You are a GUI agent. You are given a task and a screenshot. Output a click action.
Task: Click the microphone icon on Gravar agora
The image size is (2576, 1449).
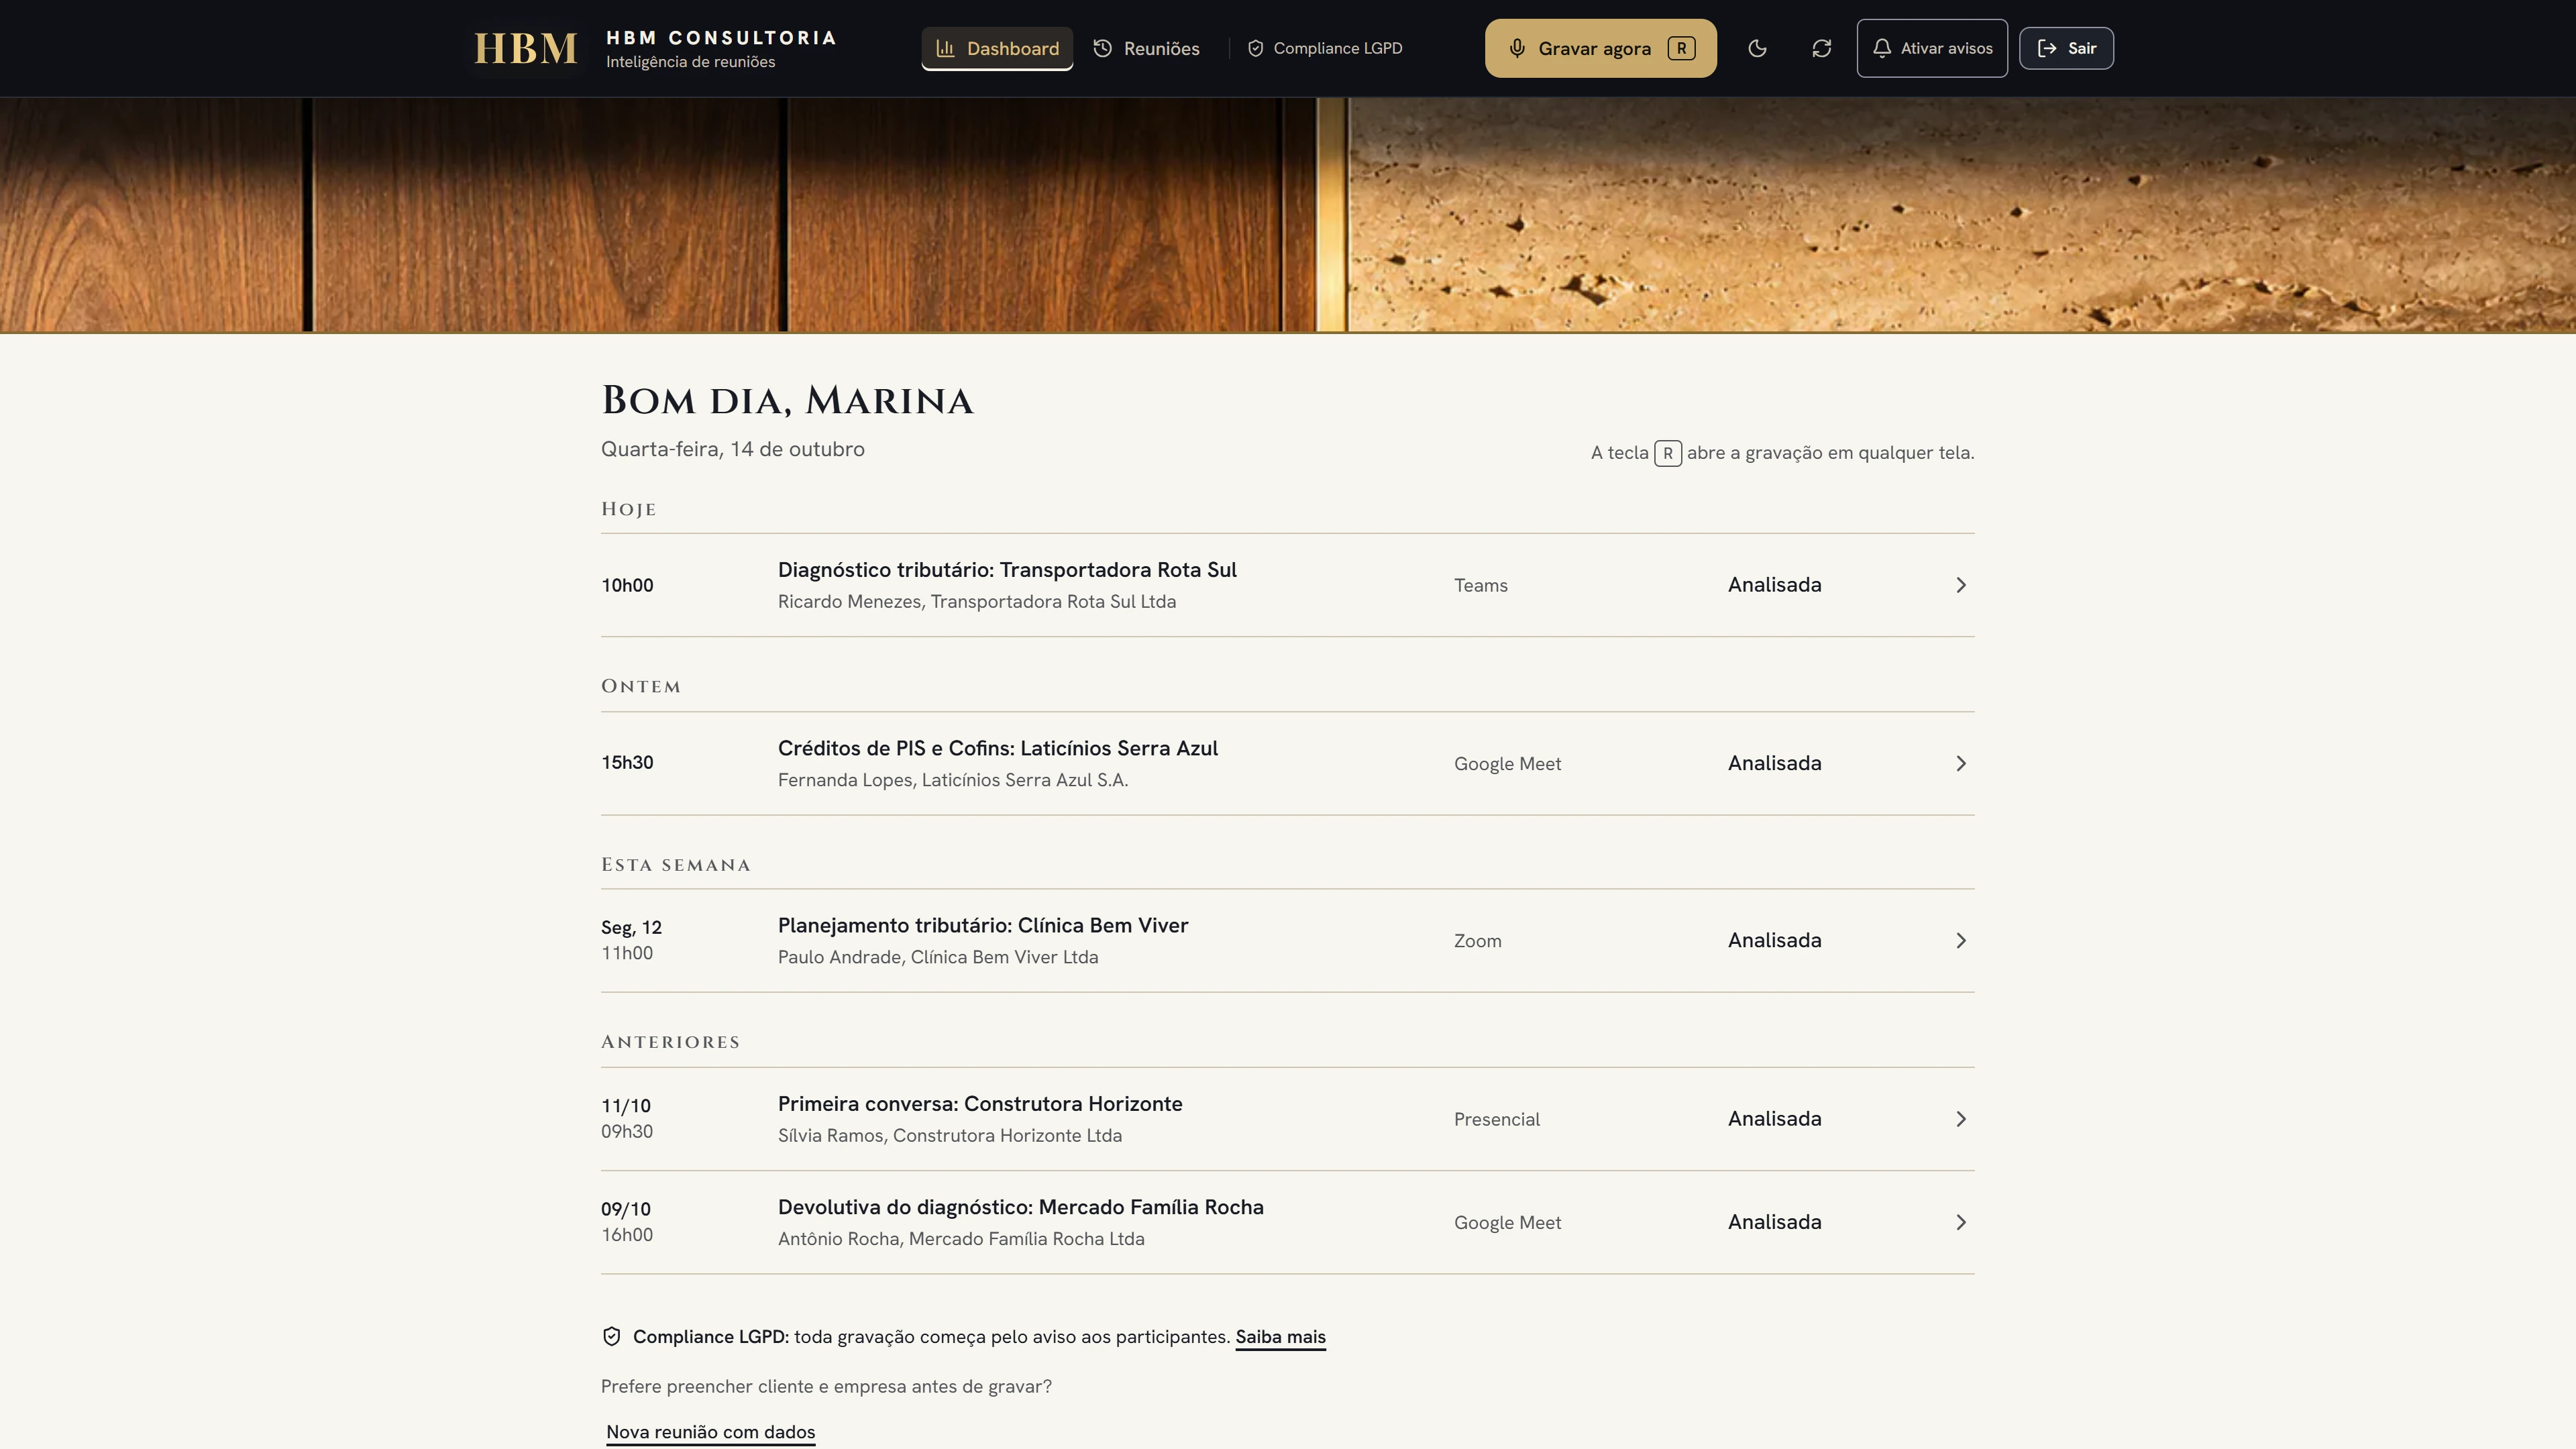tap(1517, 48)
